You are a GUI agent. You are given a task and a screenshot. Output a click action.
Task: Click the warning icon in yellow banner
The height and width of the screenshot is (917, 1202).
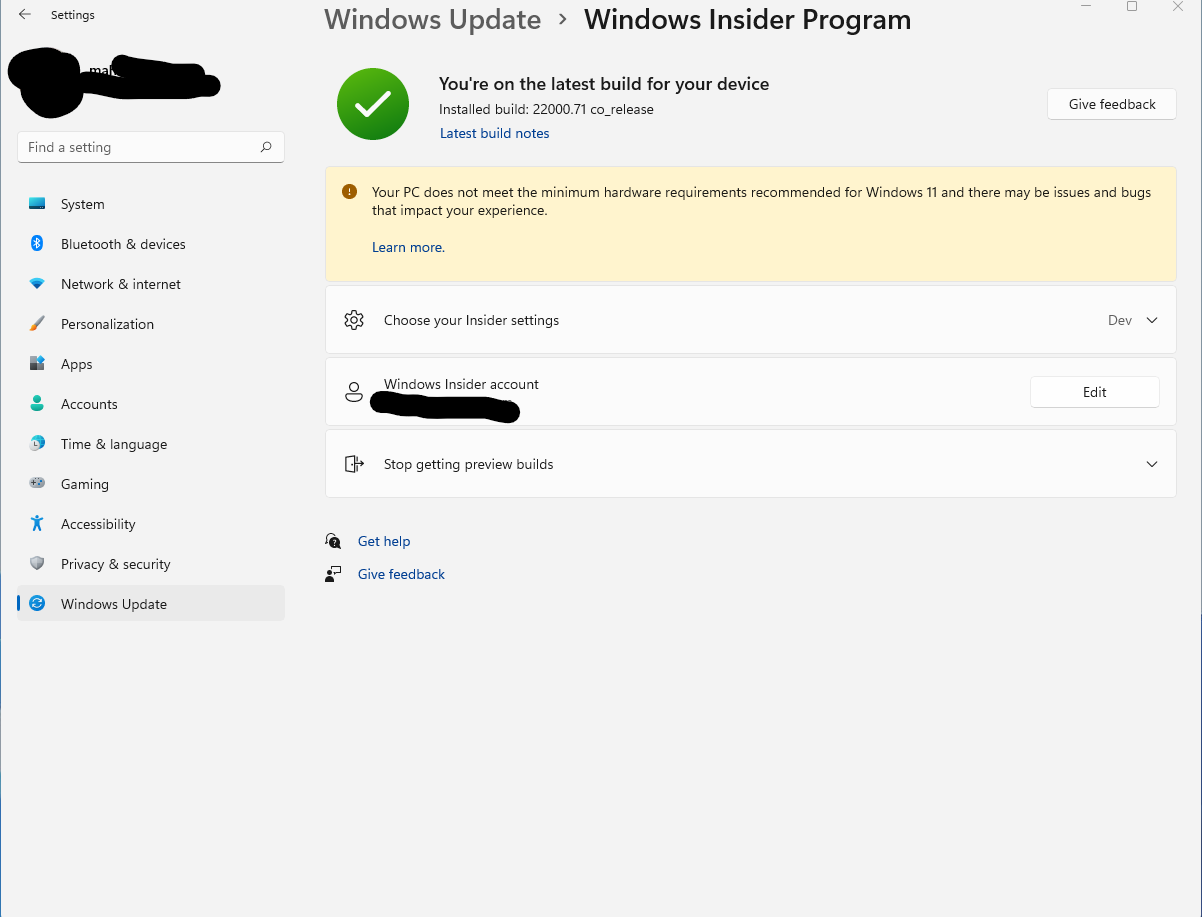[x=349, y=192]
